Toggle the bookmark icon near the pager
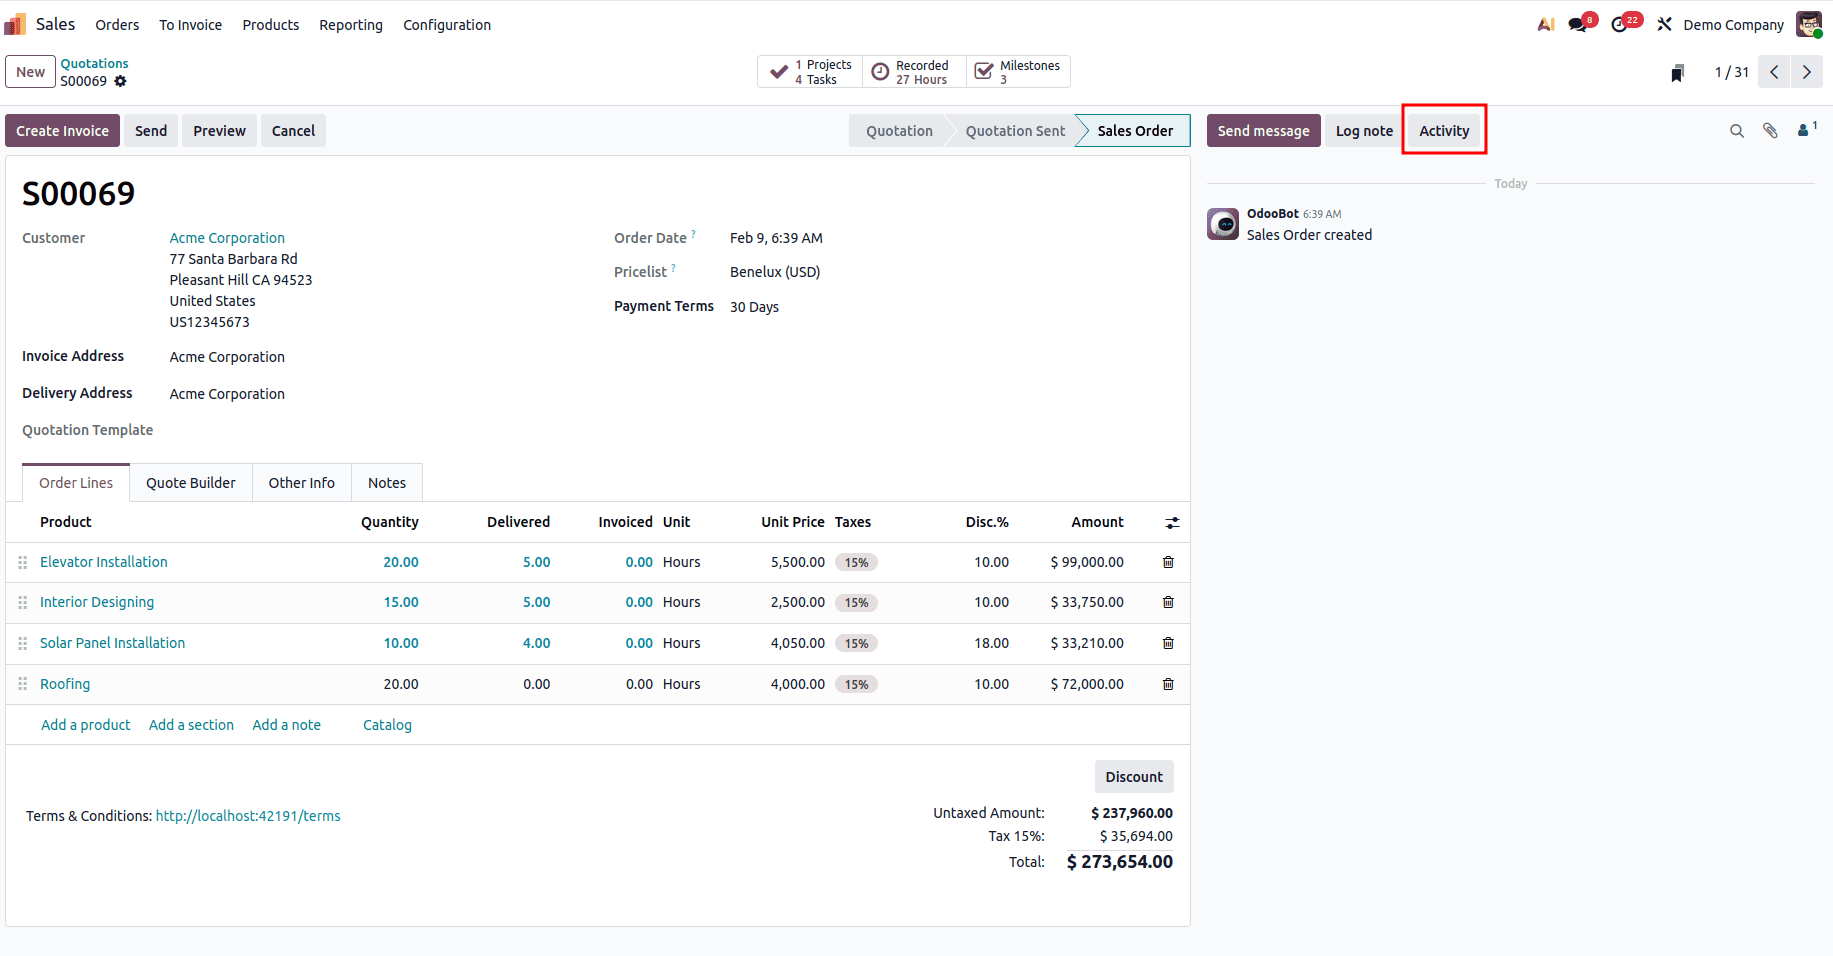The image size is (1833, 956). [x=1677, y=72]
